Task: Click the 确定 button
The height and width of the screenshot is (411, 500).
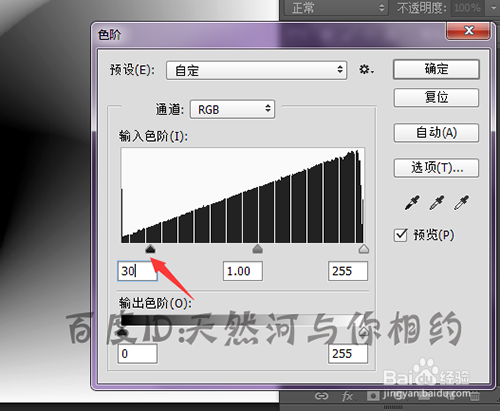Action: coord(436,69)
